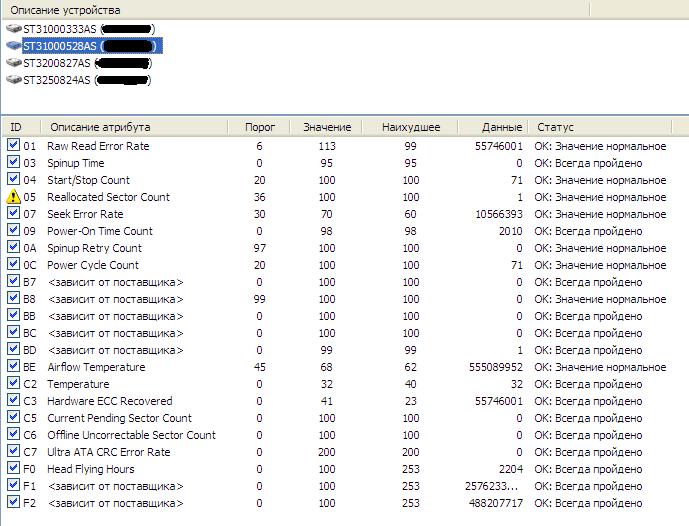This screenshot has width=689, height=526.
Task: Sort by the 'Статус' column header
Action: click(600, 127)
